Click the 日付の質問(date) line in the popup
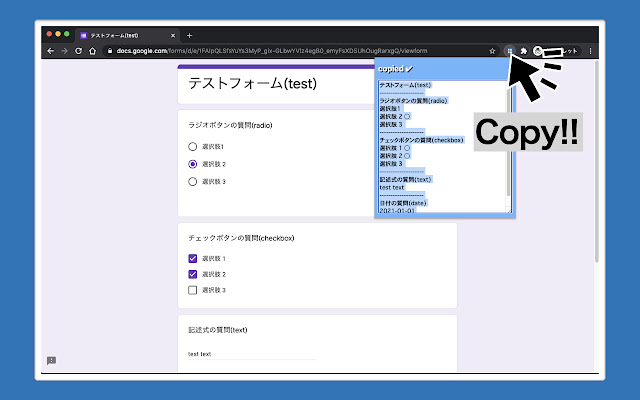This screenshot has height=400, width=640. (403, 203)
